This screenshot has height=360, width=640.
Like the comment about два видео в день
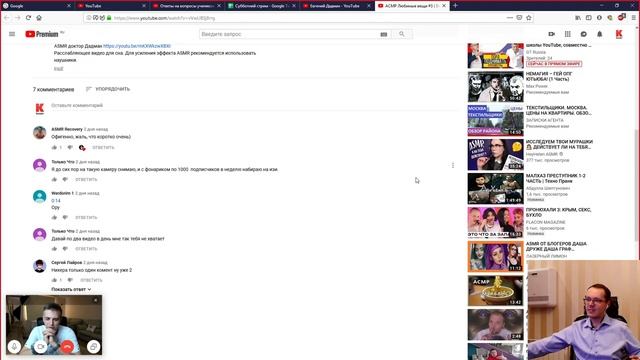pos(54,249)
